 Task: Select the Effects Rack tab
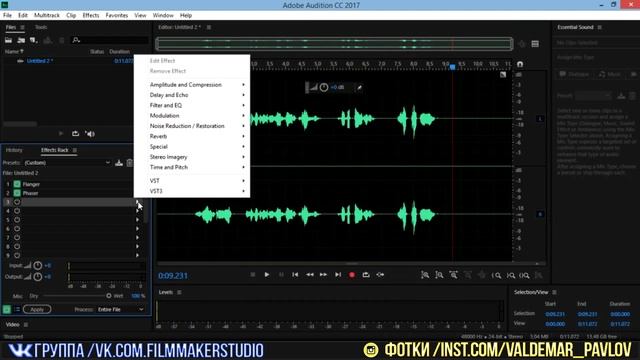(x=55, y=150)
